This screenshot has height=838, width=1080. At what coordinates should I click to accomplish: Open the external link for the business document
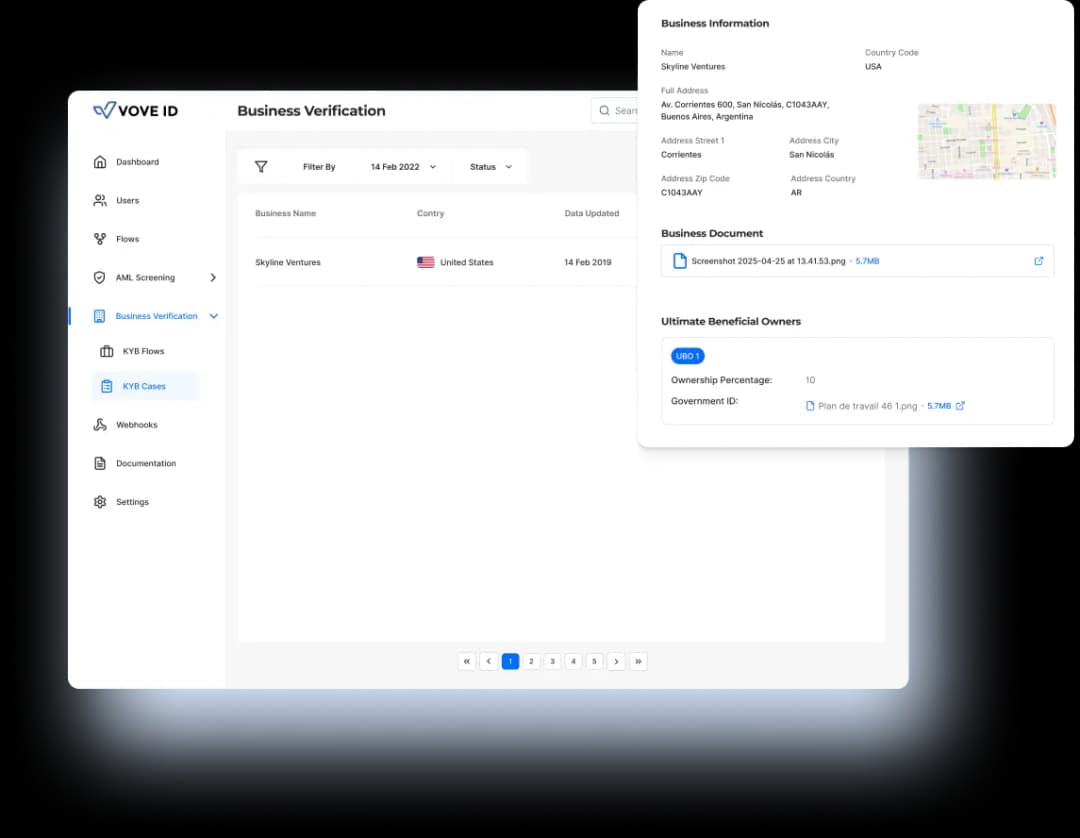[1039, 260]
